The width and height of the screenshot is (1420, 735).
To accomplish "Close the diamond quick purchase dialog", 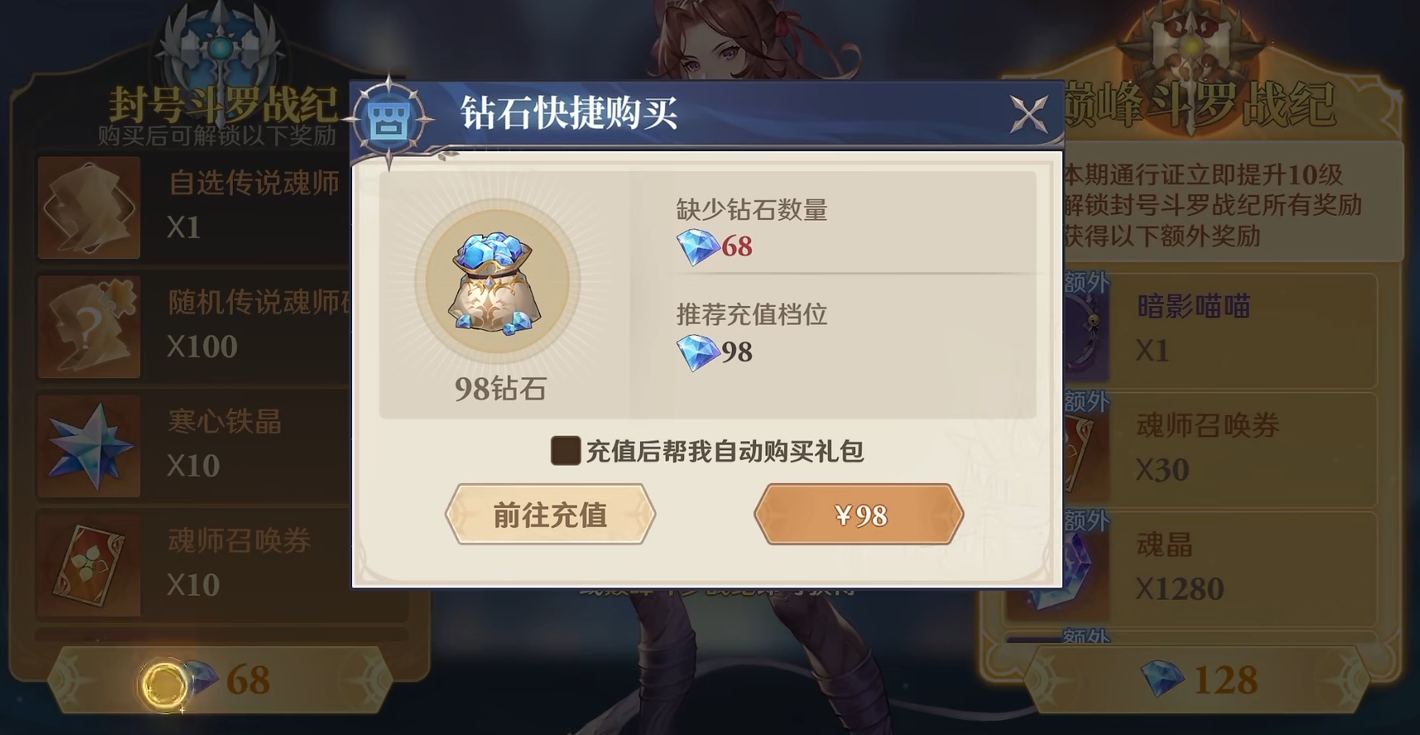I will coord(1028,115).
